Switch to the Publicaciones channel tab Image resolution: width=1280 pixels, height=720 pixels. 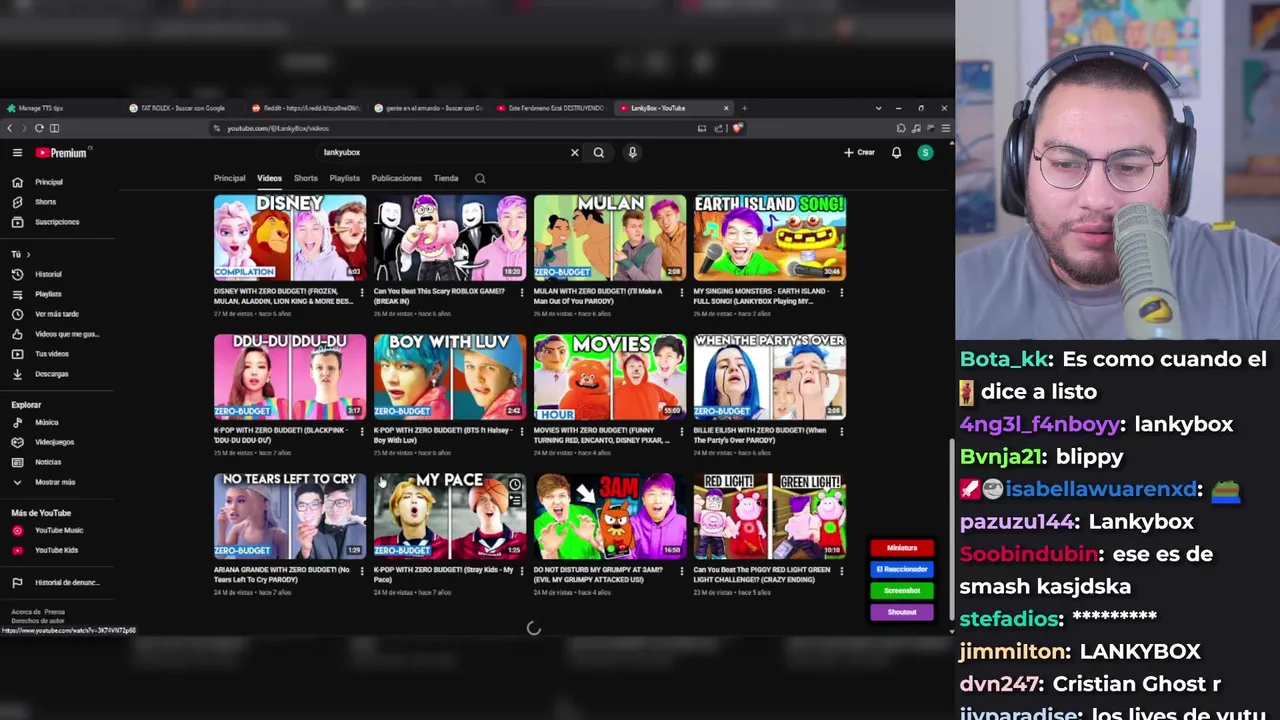(x=396, y=178)
